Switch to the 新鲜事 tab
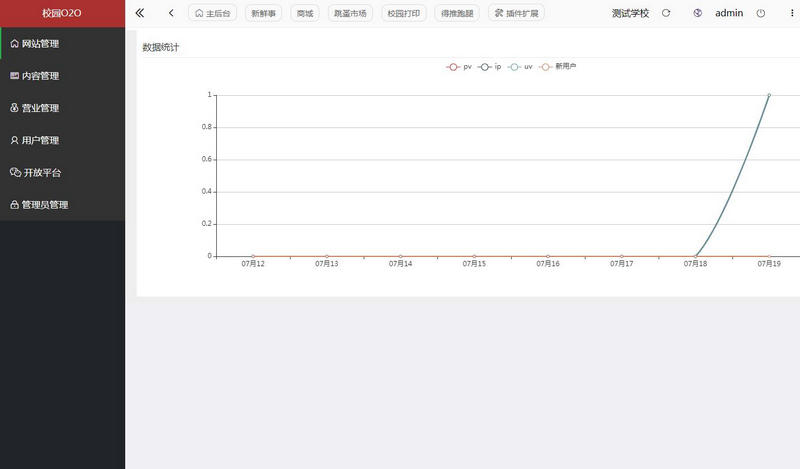Viewport: 800px width, 469px height. pyautogui.click(x=263, y=13)
